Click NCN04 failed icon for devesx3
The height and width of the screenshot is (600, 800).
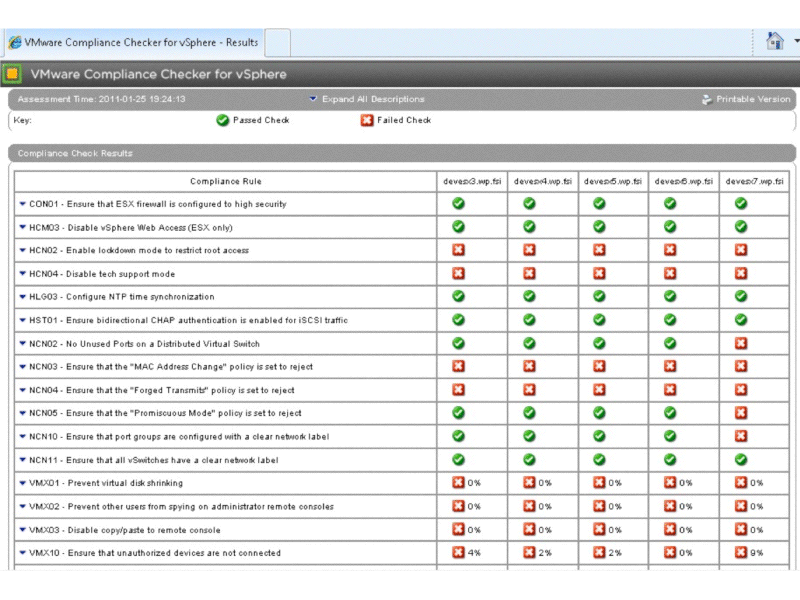pos(459,389)
